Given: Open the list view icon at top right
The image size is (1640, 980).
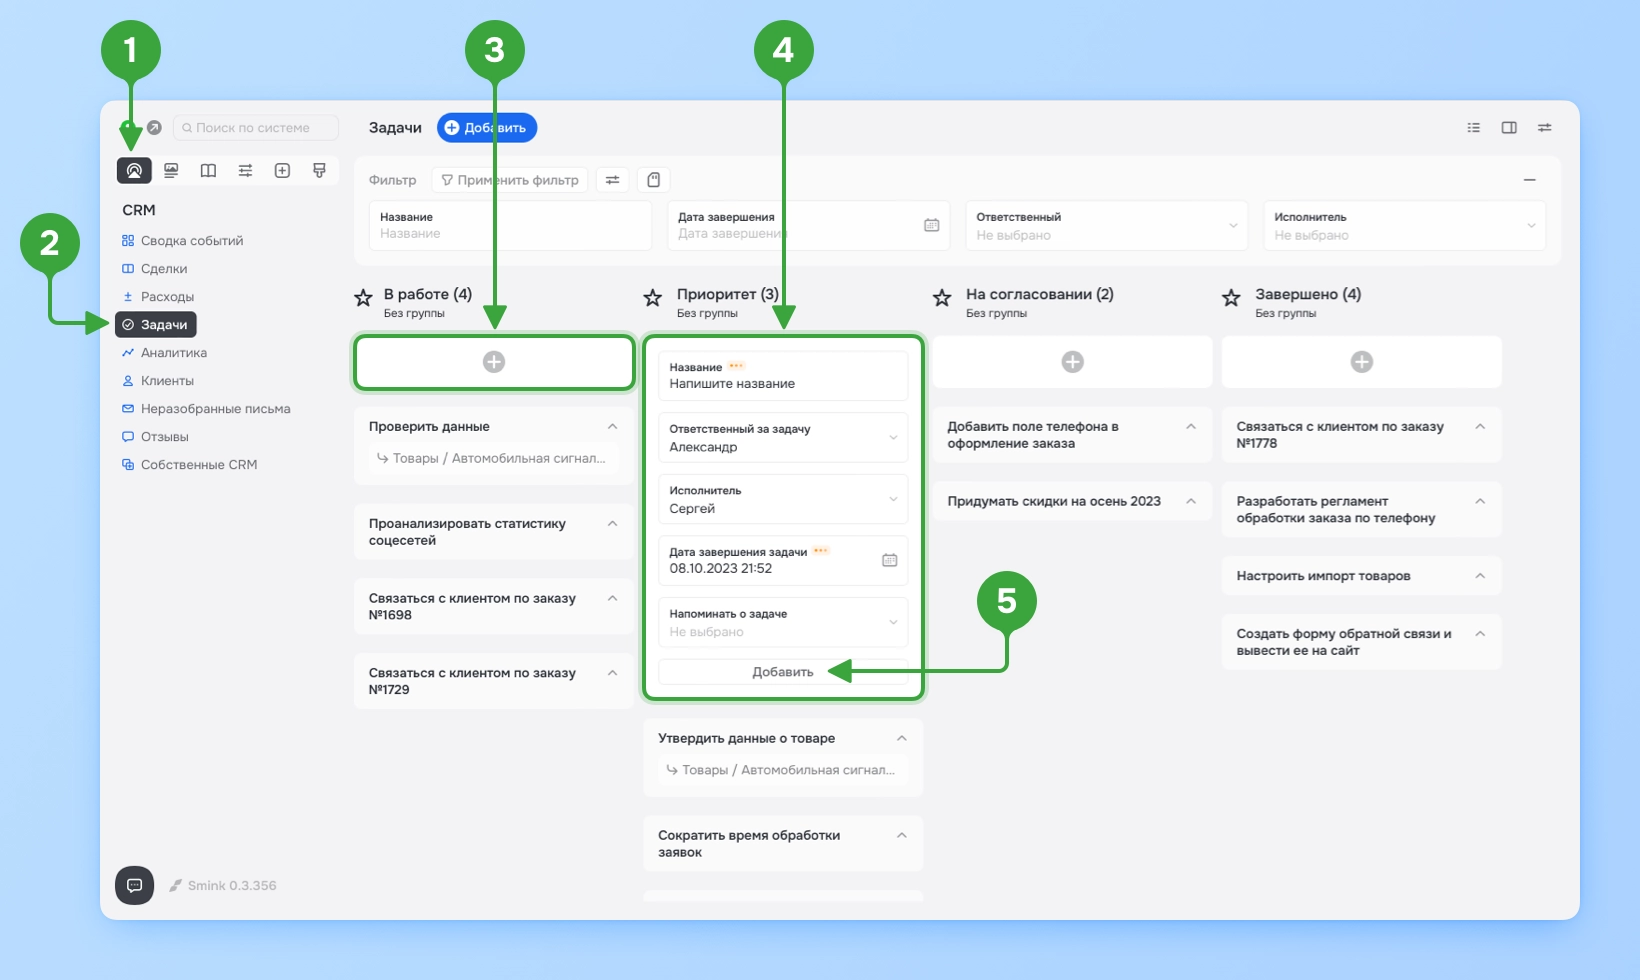Looking at the screenshot, I should [1473, 128].
